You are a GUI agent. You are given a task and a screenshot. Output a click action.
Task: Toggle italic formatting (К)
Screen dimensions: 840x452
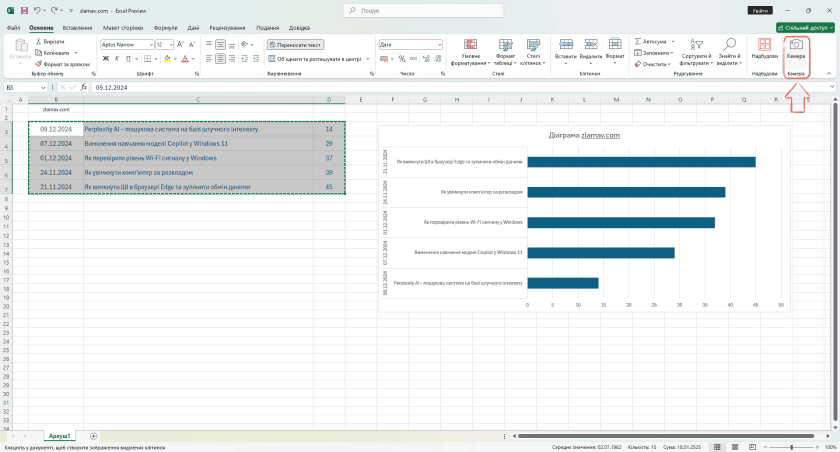click(x=117, y=58)
